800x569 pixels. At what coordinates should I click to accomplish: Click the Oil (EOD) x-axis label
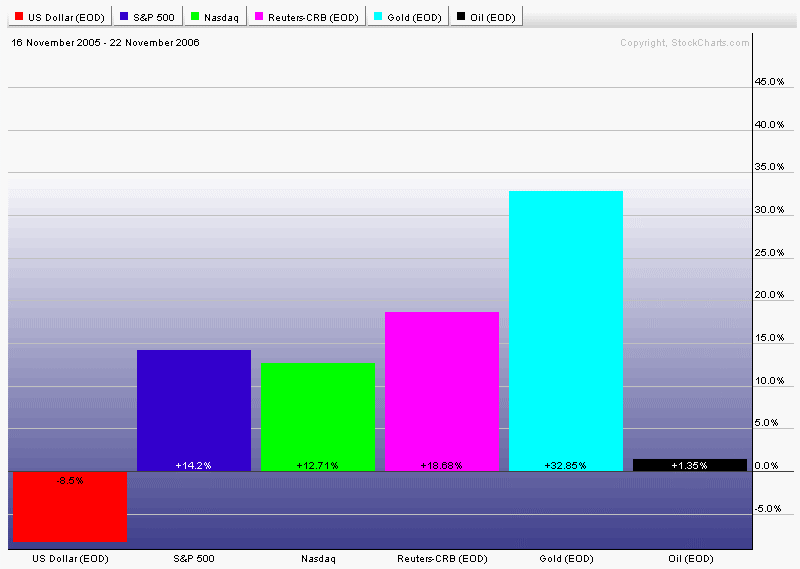pyautogui.click(x=691, y=558)
